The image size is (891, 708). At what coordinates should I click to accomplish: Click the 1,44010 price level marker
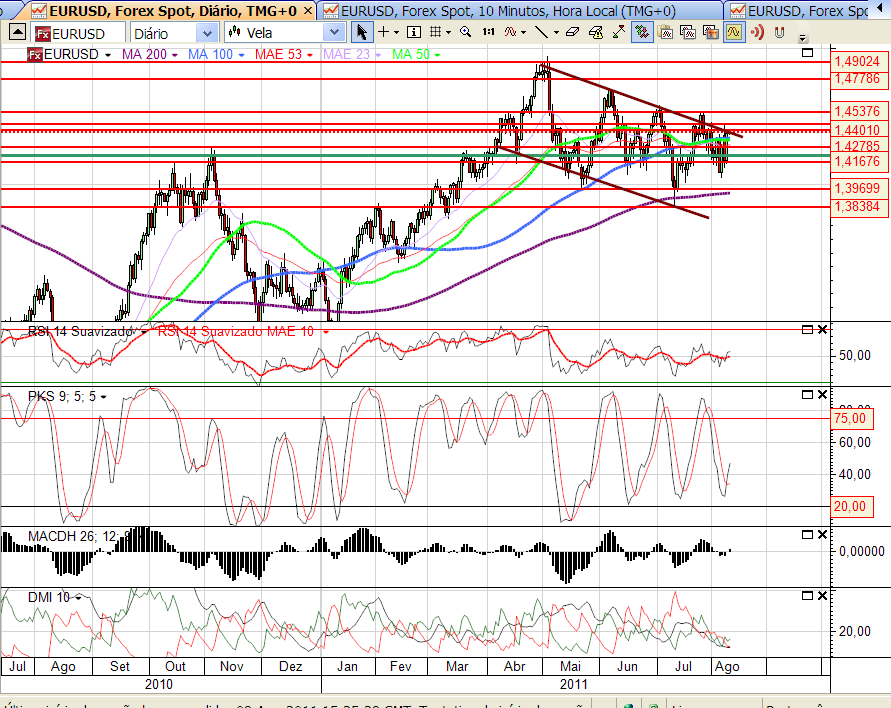tap(856, 130)
